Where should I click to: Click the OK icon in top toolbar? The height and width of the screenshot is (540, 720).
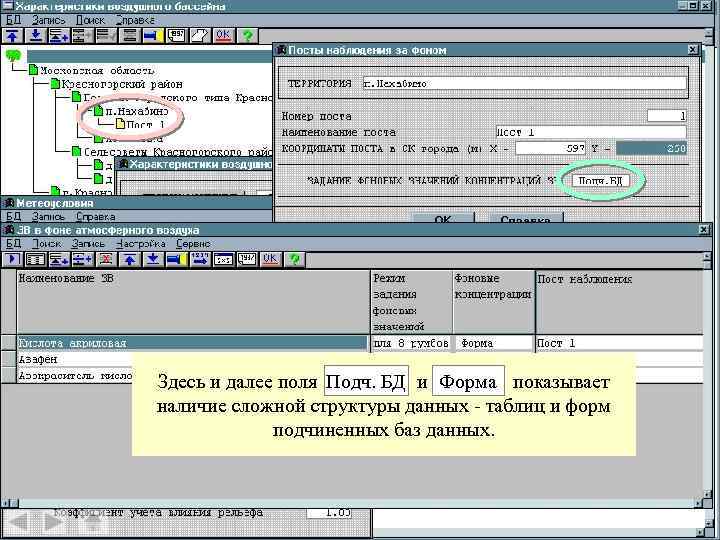[x=223, y=35]
